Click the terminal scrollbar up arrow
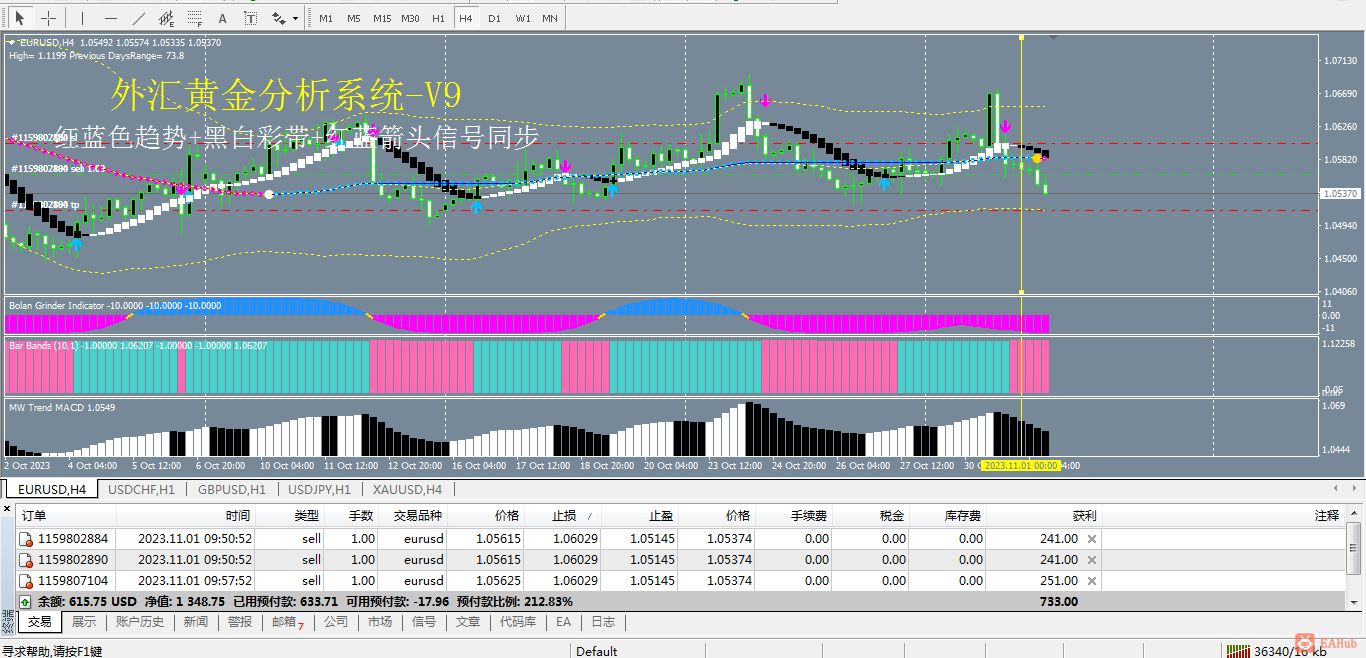The image size is (1366, 658). point(1354,514)
